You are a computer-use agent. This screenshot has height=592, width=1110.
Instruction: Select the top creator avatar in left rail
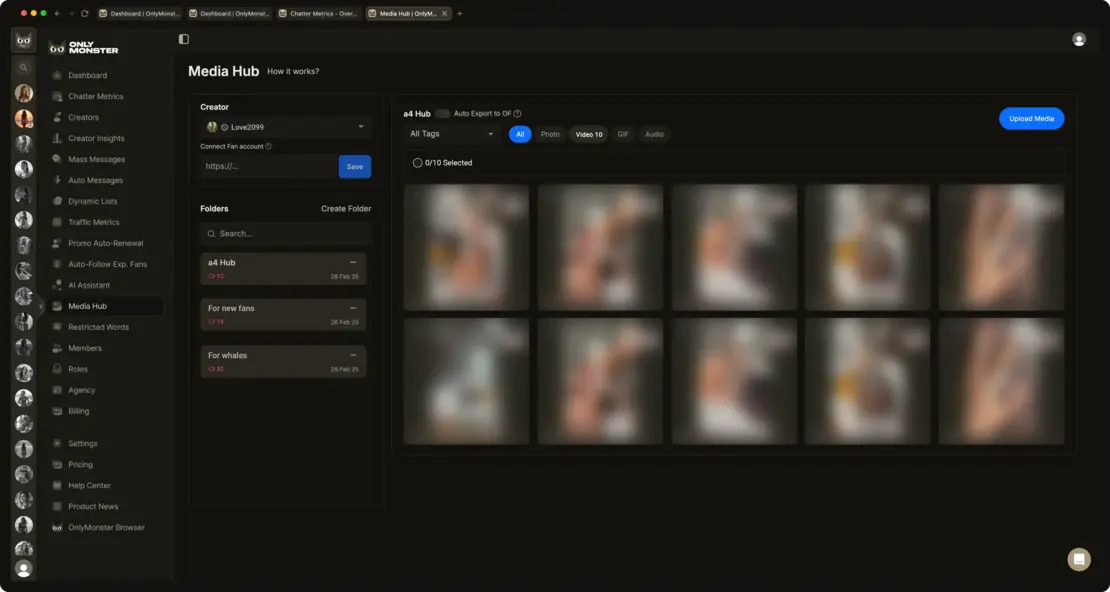pos(24,93)
